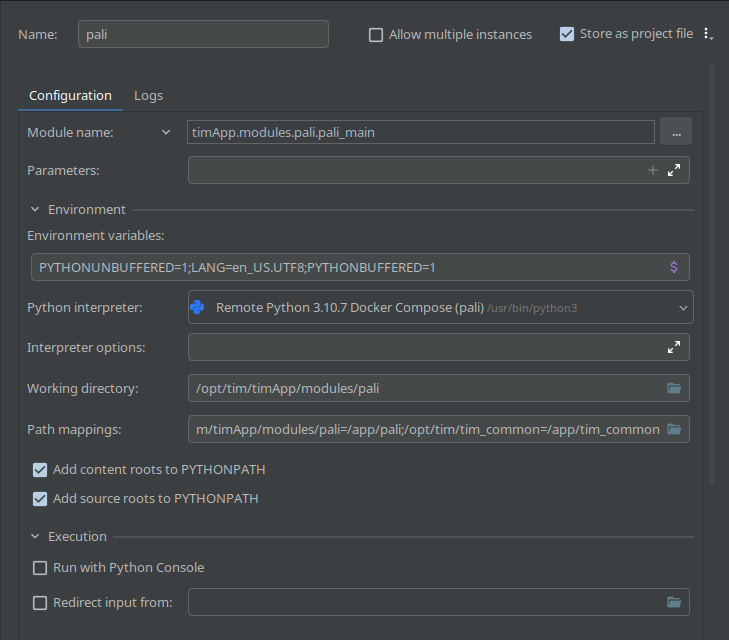Screen dimensions: 729x640
Task: Enable Run with Python Console
Action: point(40,568)
